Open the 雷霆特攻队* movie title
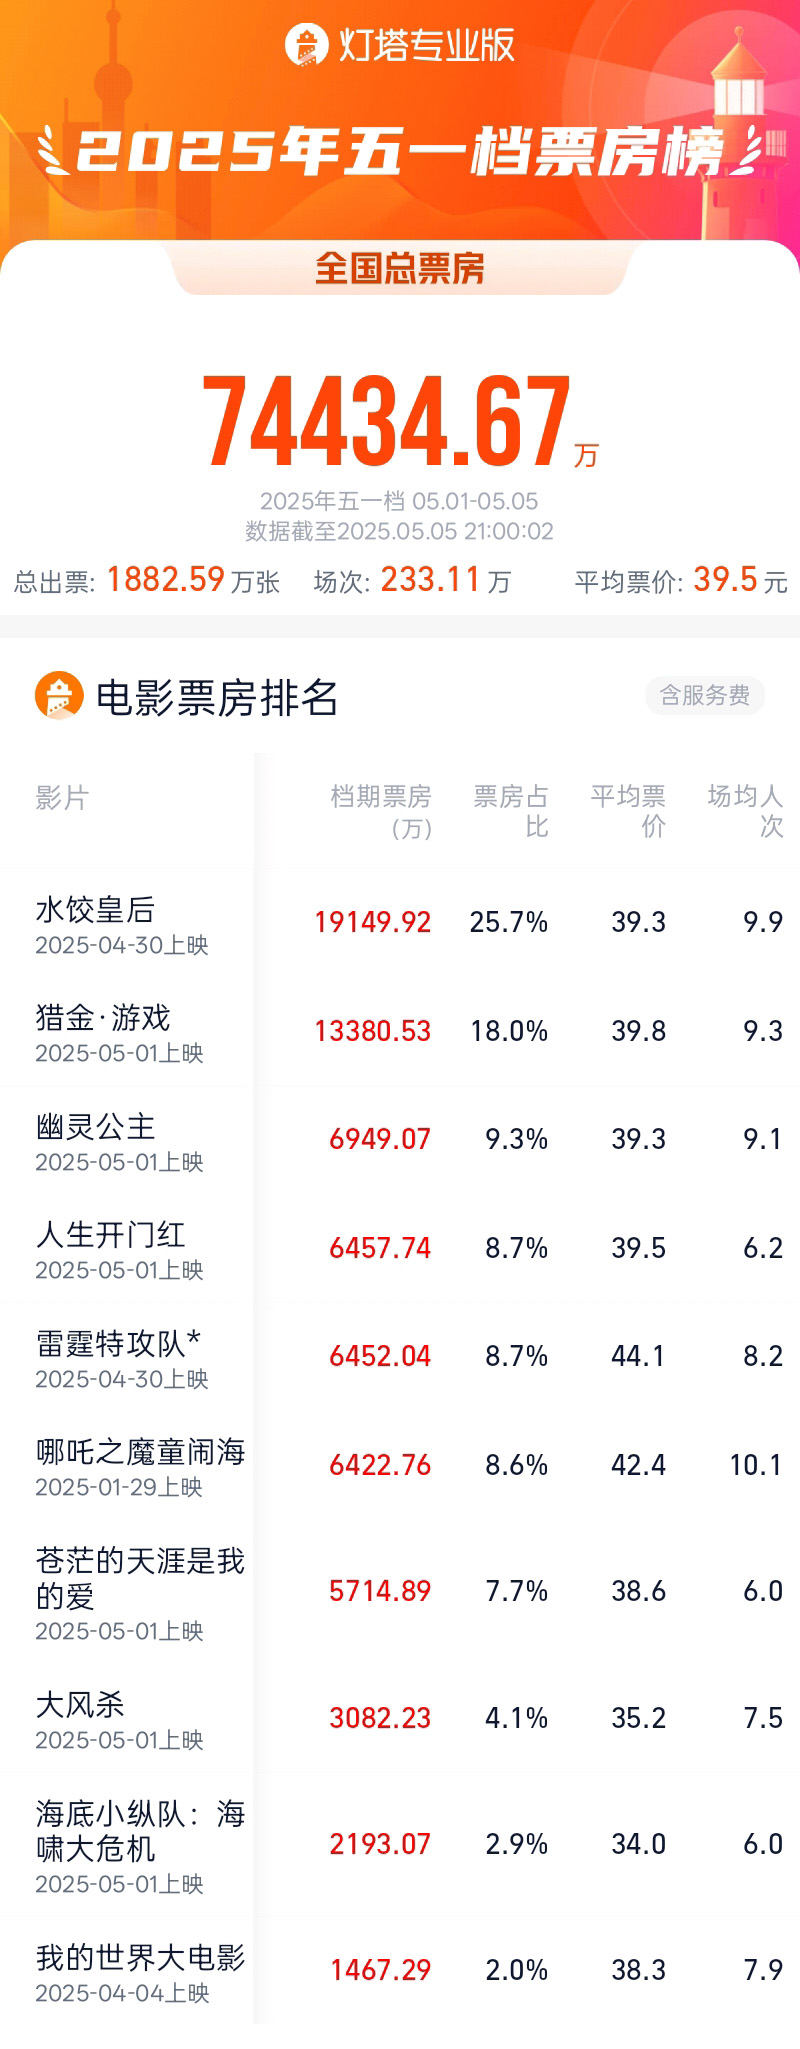 tap(118, 1343)
